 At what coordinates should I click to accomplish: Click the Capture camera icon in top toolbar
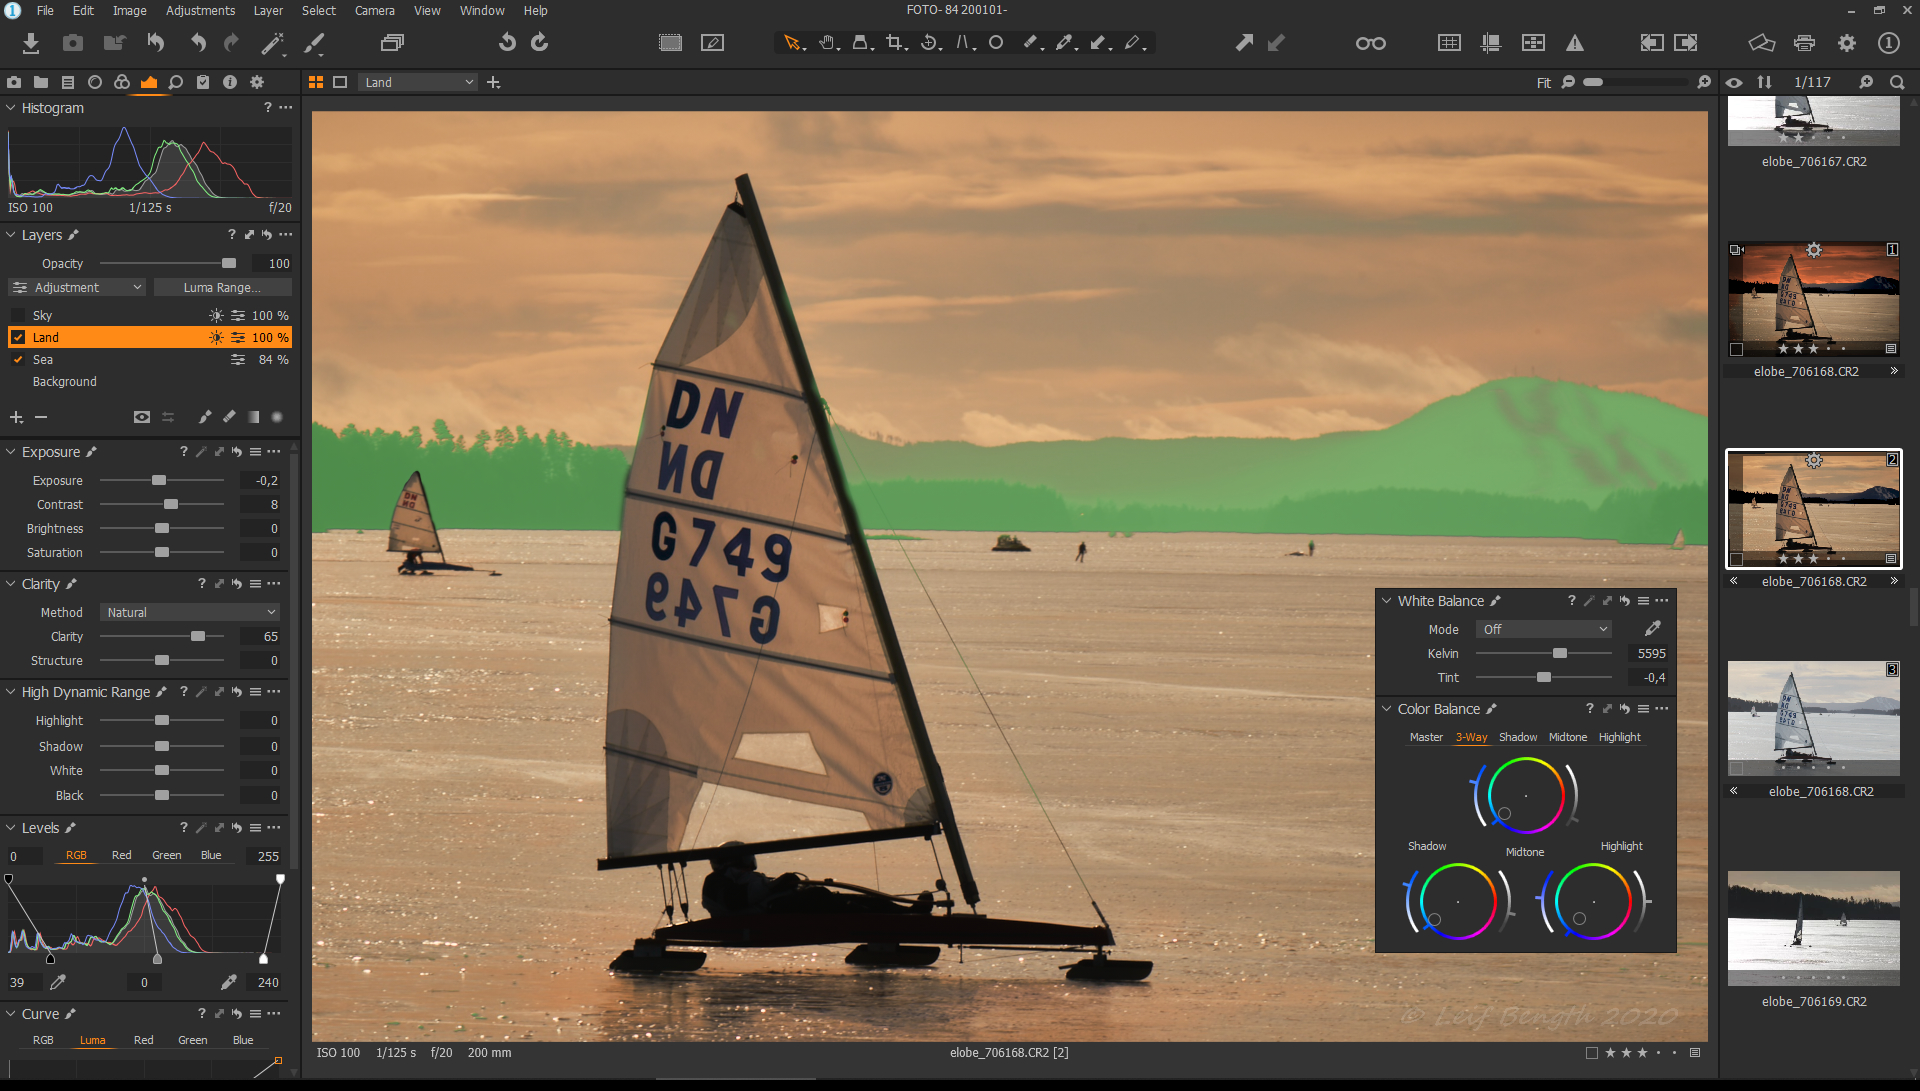tap(73, 43)
